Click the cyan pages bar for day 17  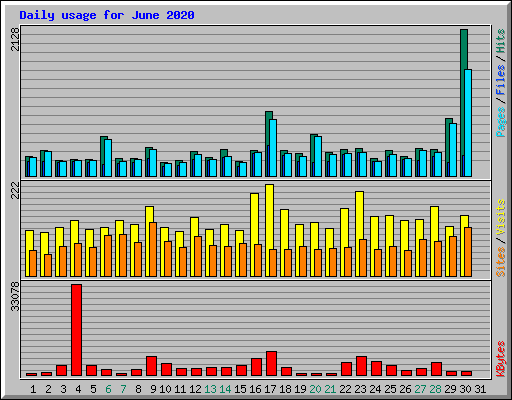(x=273, y=148)
